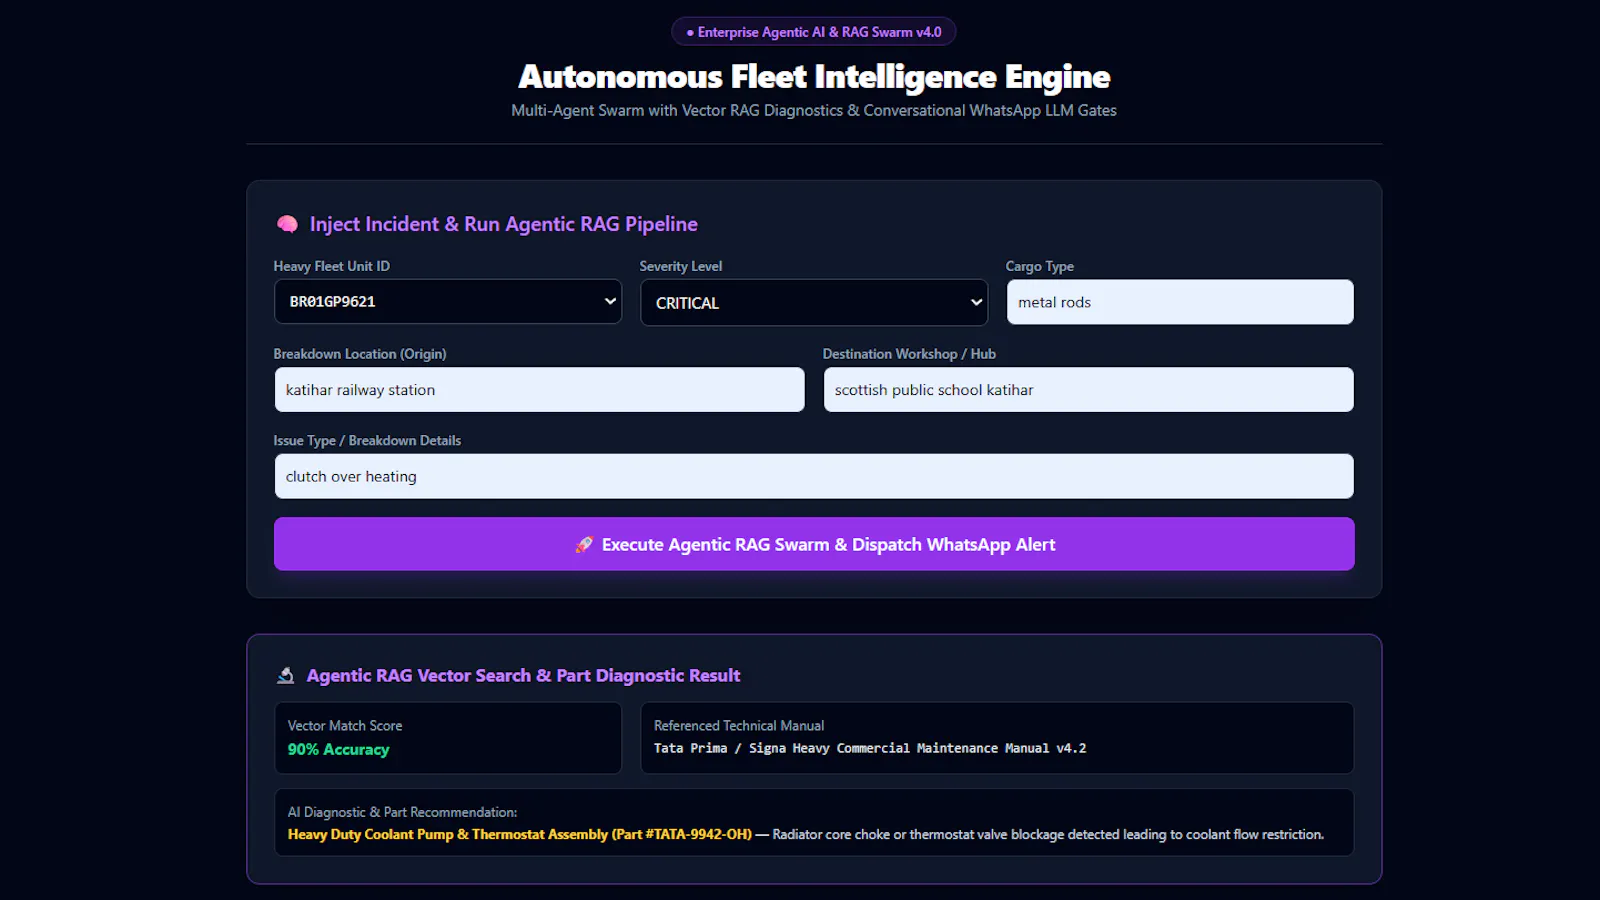The width and height of the screenshot is (1600, 900).
Task: Click the Multi-Agent Swarm subtitle text
Action: pos(814,111)
